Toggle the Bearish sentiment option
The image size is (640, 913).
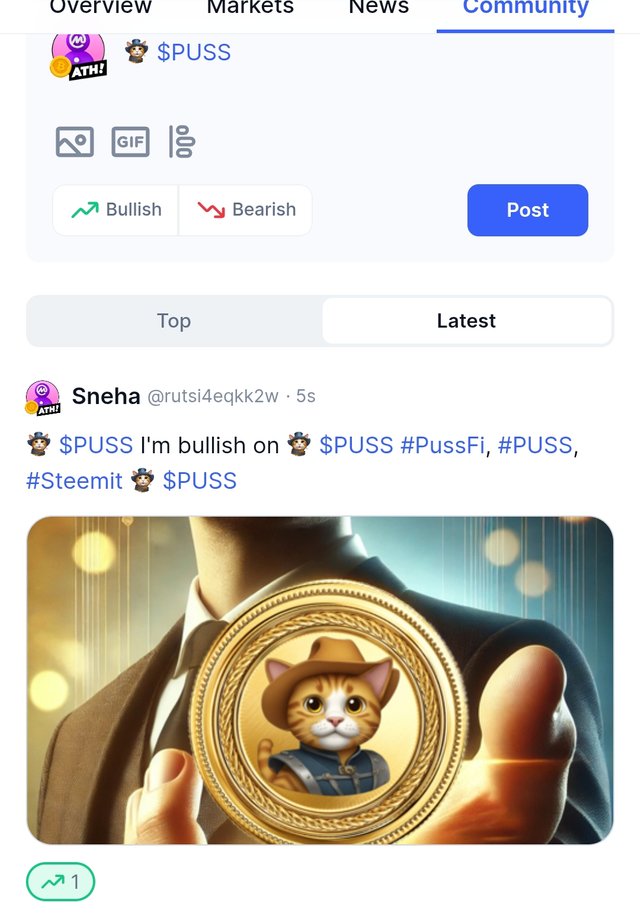point(245,210)
